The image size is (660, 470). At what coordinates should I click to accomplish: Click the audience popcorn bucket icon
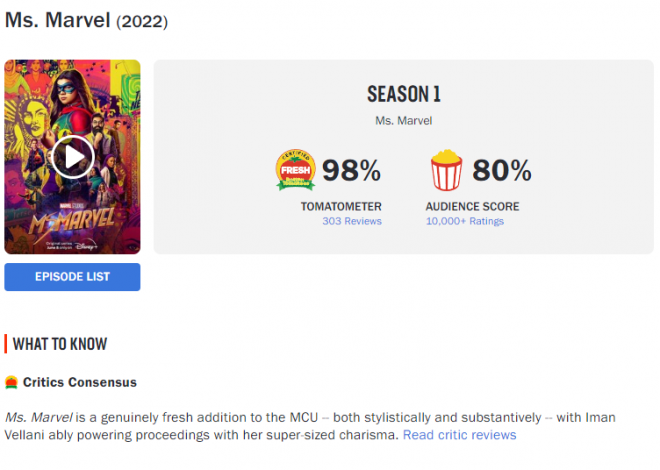coord(445,171)
